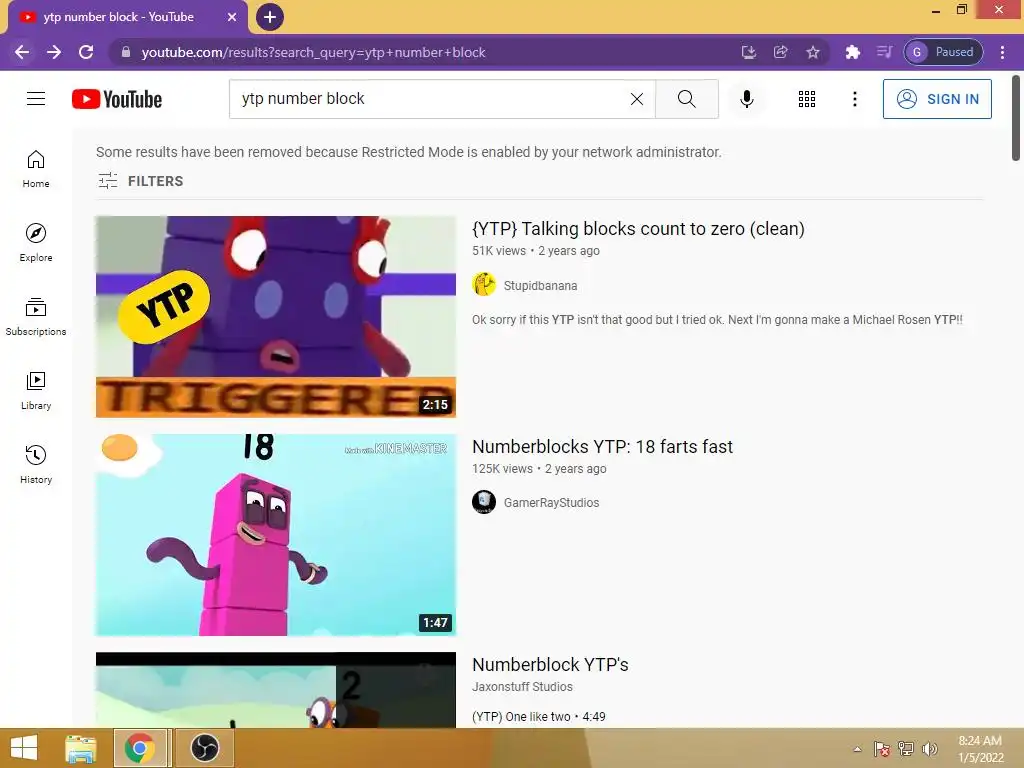Open a new browser tab
The image size is (1024, 768).
270,17
